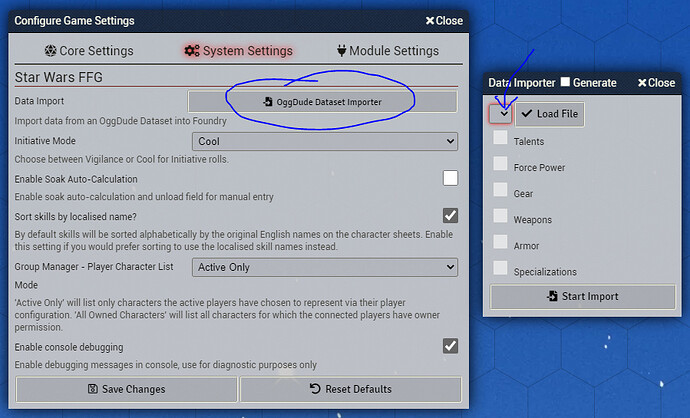Screen dimensions: 690x418
Task: Click the Group Manager - Player Character List label
Action: click(94, 267)
